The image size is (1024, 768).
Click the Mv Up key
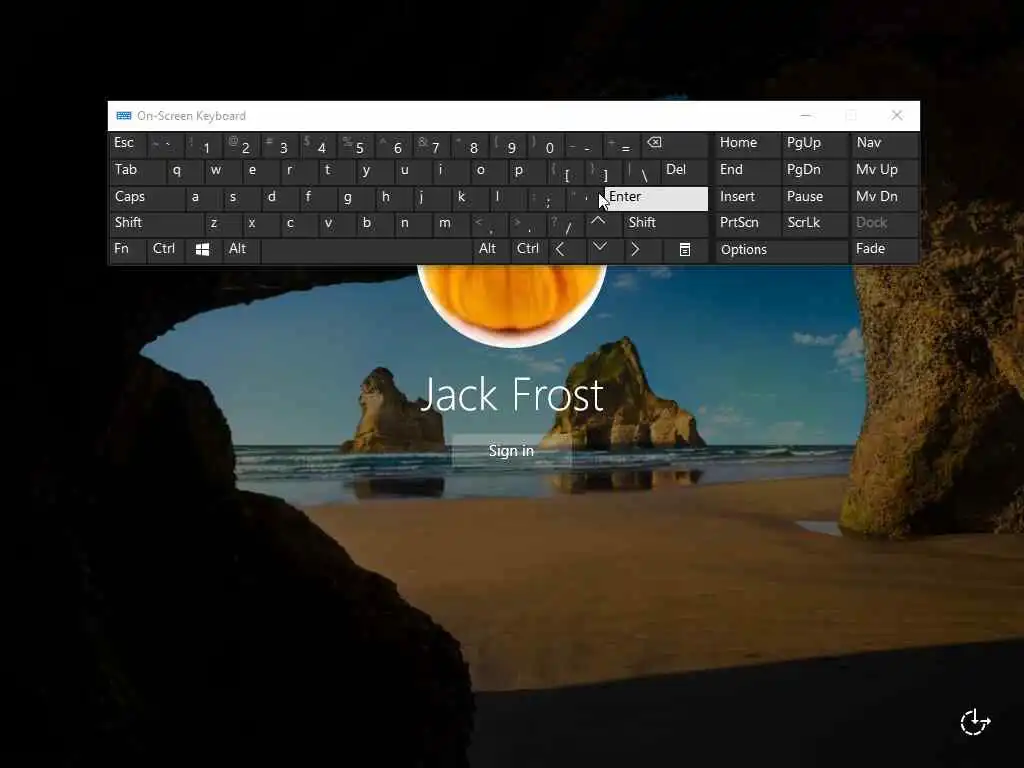pos(884,171)
